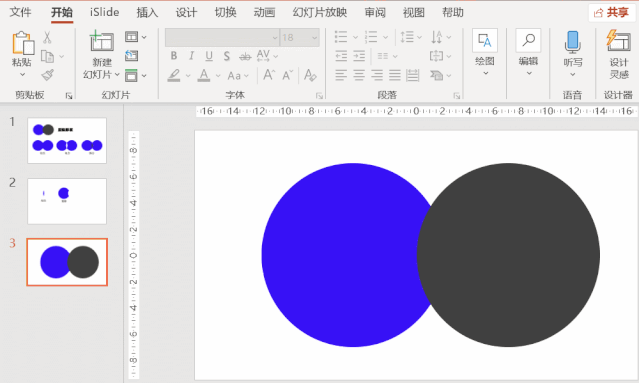Toggle text Shadow
The image size is (639, 383).
(227, 56)
